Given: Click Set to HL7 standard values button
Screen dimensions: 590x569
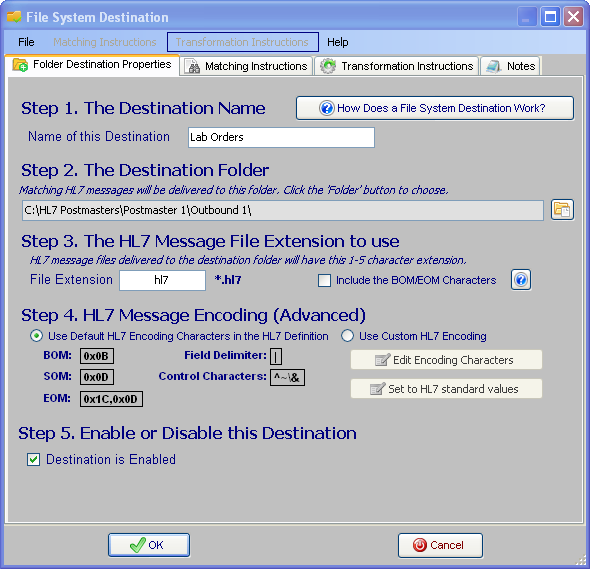Looking at the screenshot, I should [446, 389].
